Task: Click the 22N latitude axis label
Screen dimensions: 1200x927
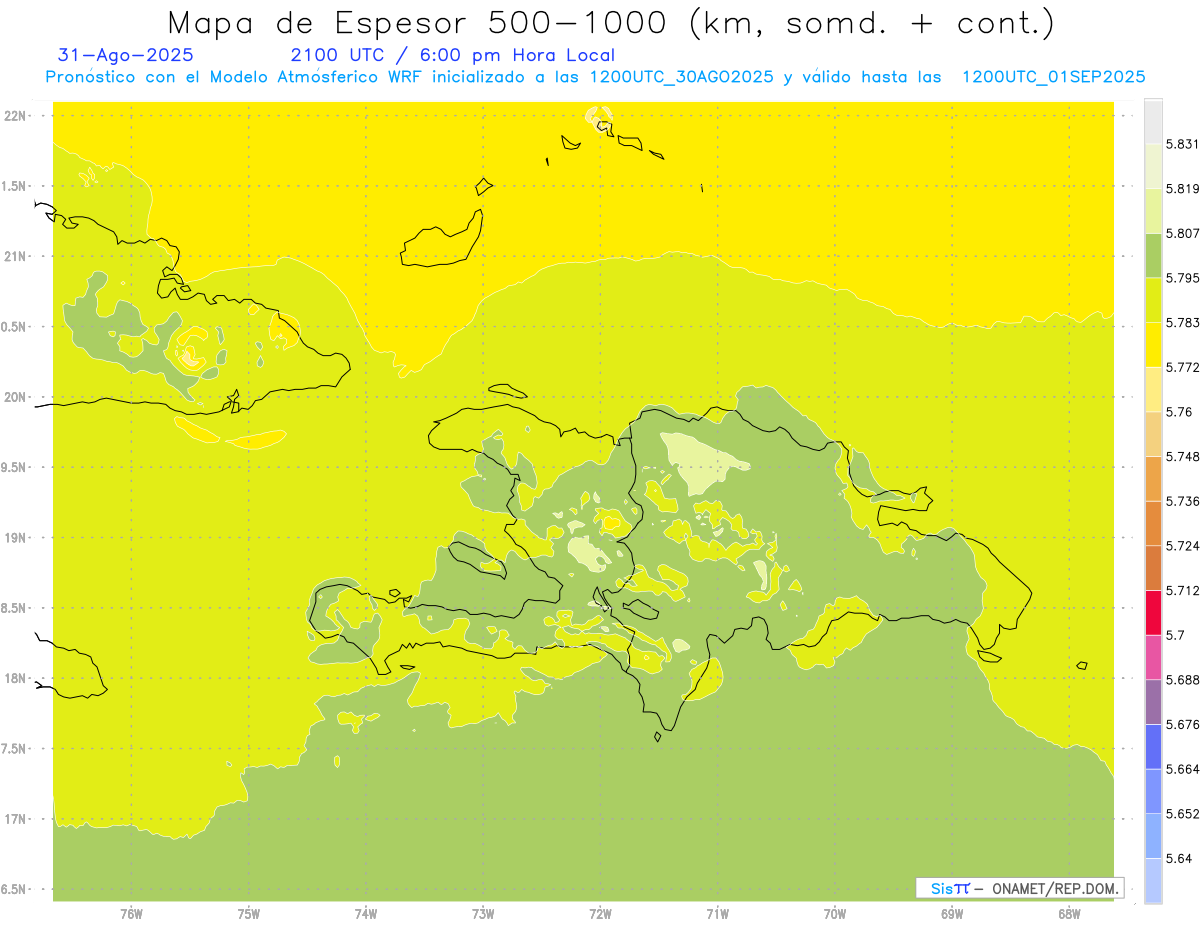Action: click(17, 116)
